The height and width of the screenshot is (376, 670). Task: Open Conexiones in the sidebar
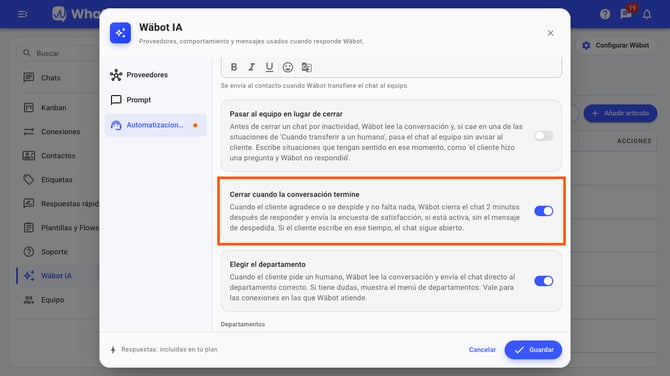[x=58, y=132]
